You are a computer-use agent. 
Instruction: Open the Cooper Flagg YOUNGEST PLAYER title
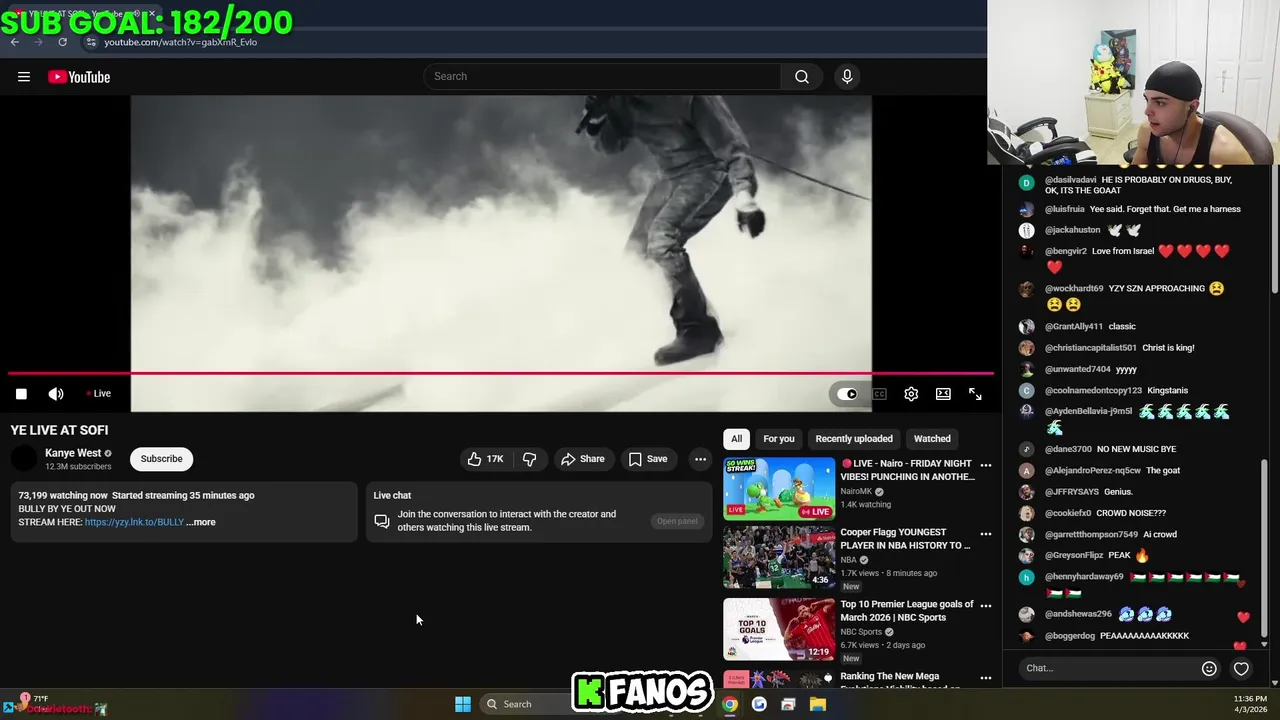click(906, 539)
